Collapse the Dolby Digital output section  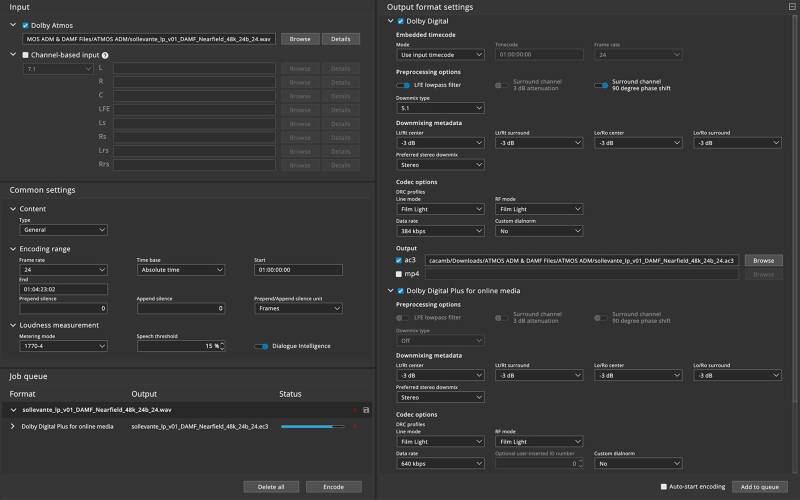[390, 21]
